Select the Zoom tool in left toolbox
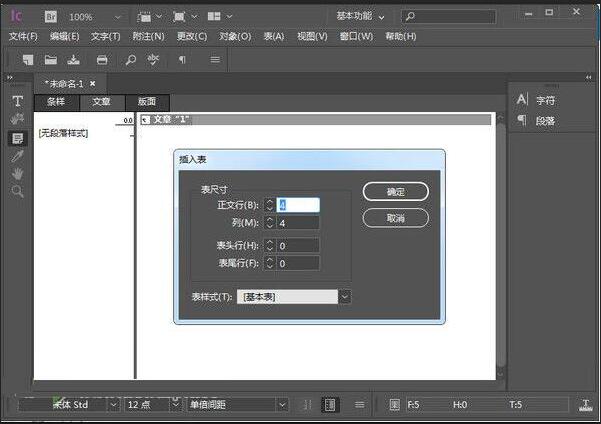 [x=17, y=191]
